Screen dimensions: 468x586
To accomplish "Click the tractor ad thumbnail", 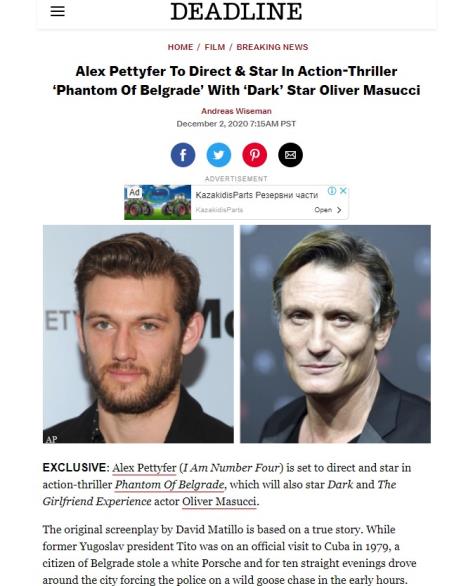I will pos(157,202).
